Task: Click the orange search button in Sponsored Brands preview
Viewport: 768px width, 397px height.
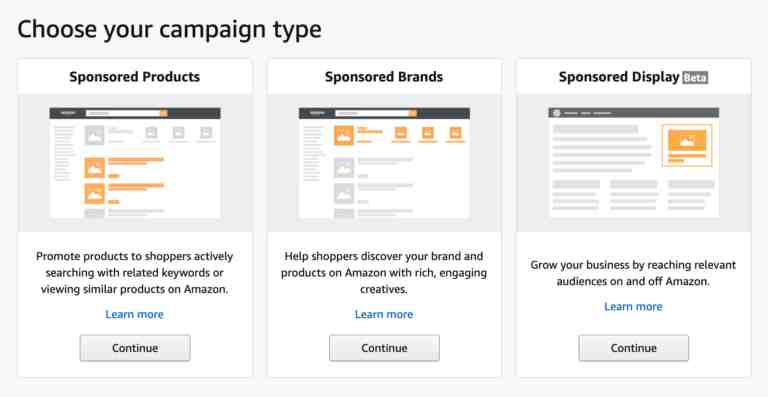Action: (x=413, y=113)
